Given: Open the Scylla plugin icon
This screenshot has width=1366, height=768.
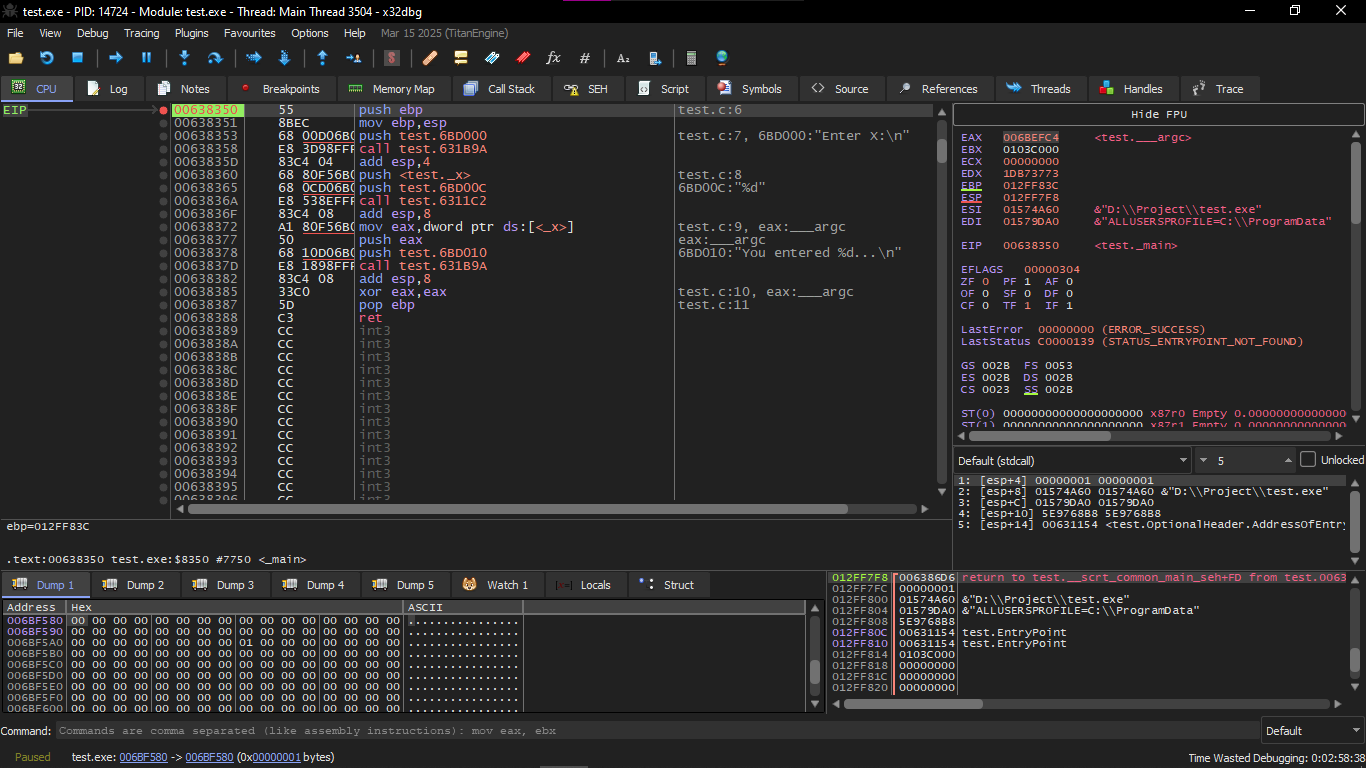Looking at the screenshot, I should pyautogui.click(x=393, y=58).
